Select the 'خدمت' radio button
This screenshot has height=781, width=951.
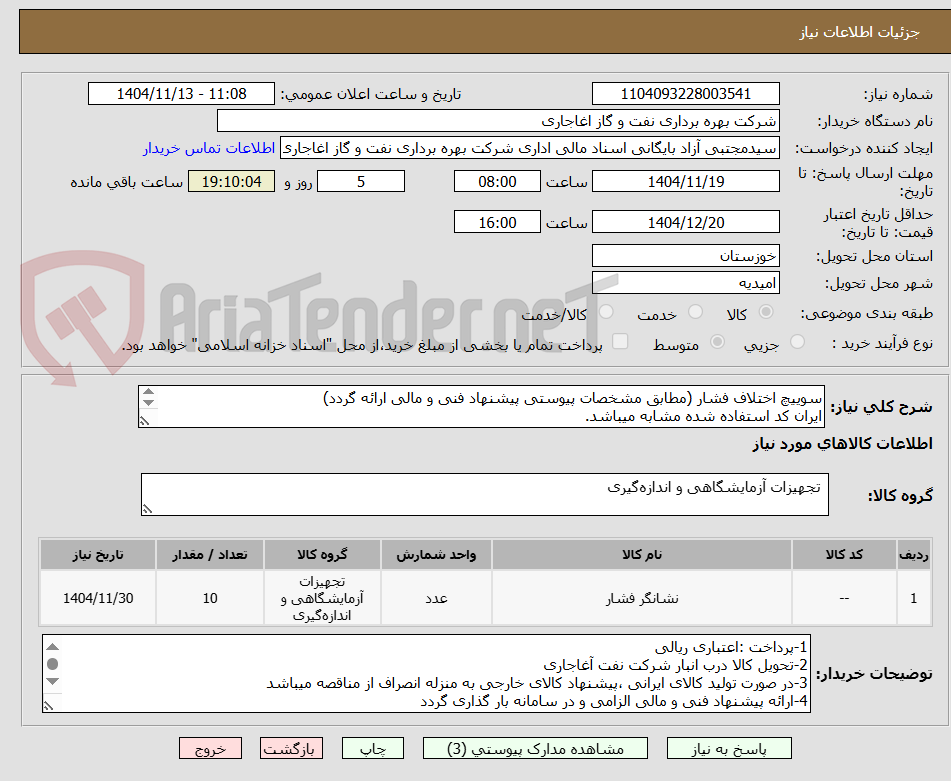tap(695, 312)
